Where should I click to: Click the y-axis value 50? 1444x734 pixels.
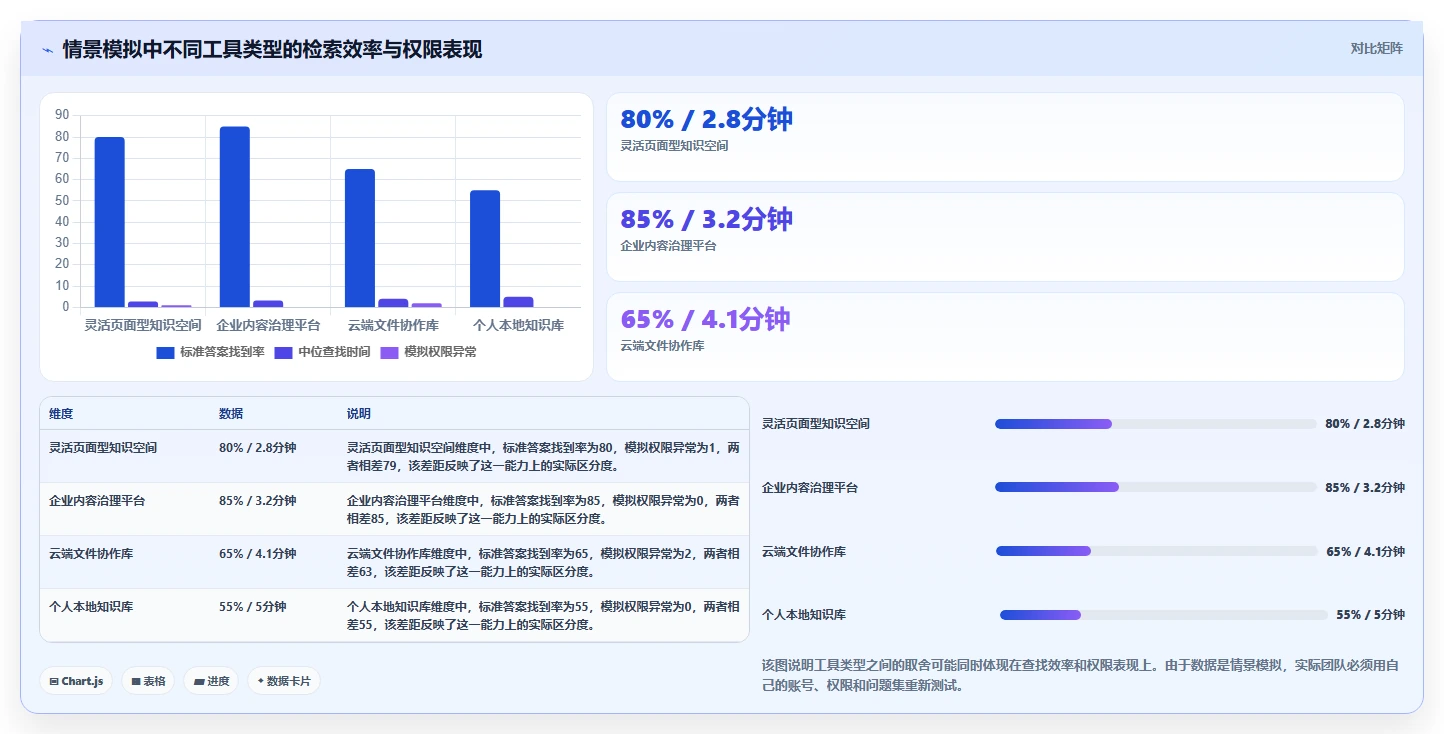point(62,201)
